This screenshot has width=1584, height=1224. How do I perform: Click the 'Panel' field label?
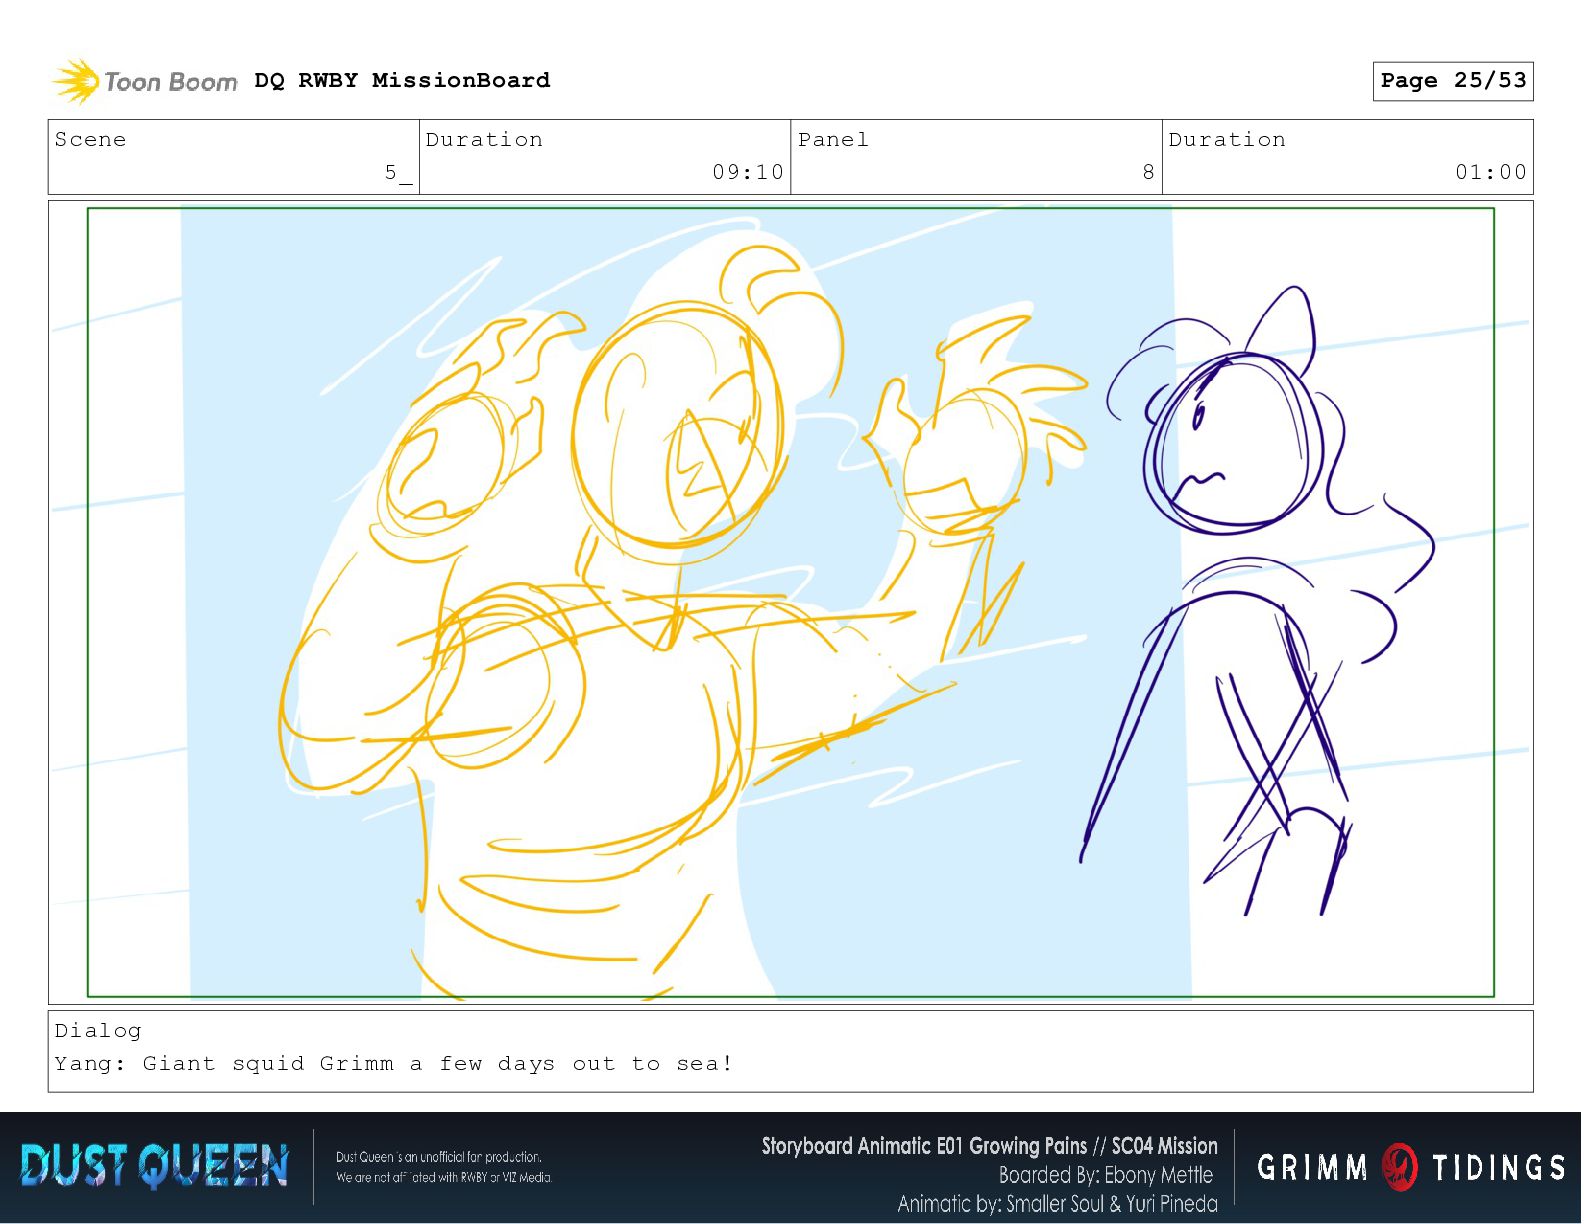pos(833,139)
